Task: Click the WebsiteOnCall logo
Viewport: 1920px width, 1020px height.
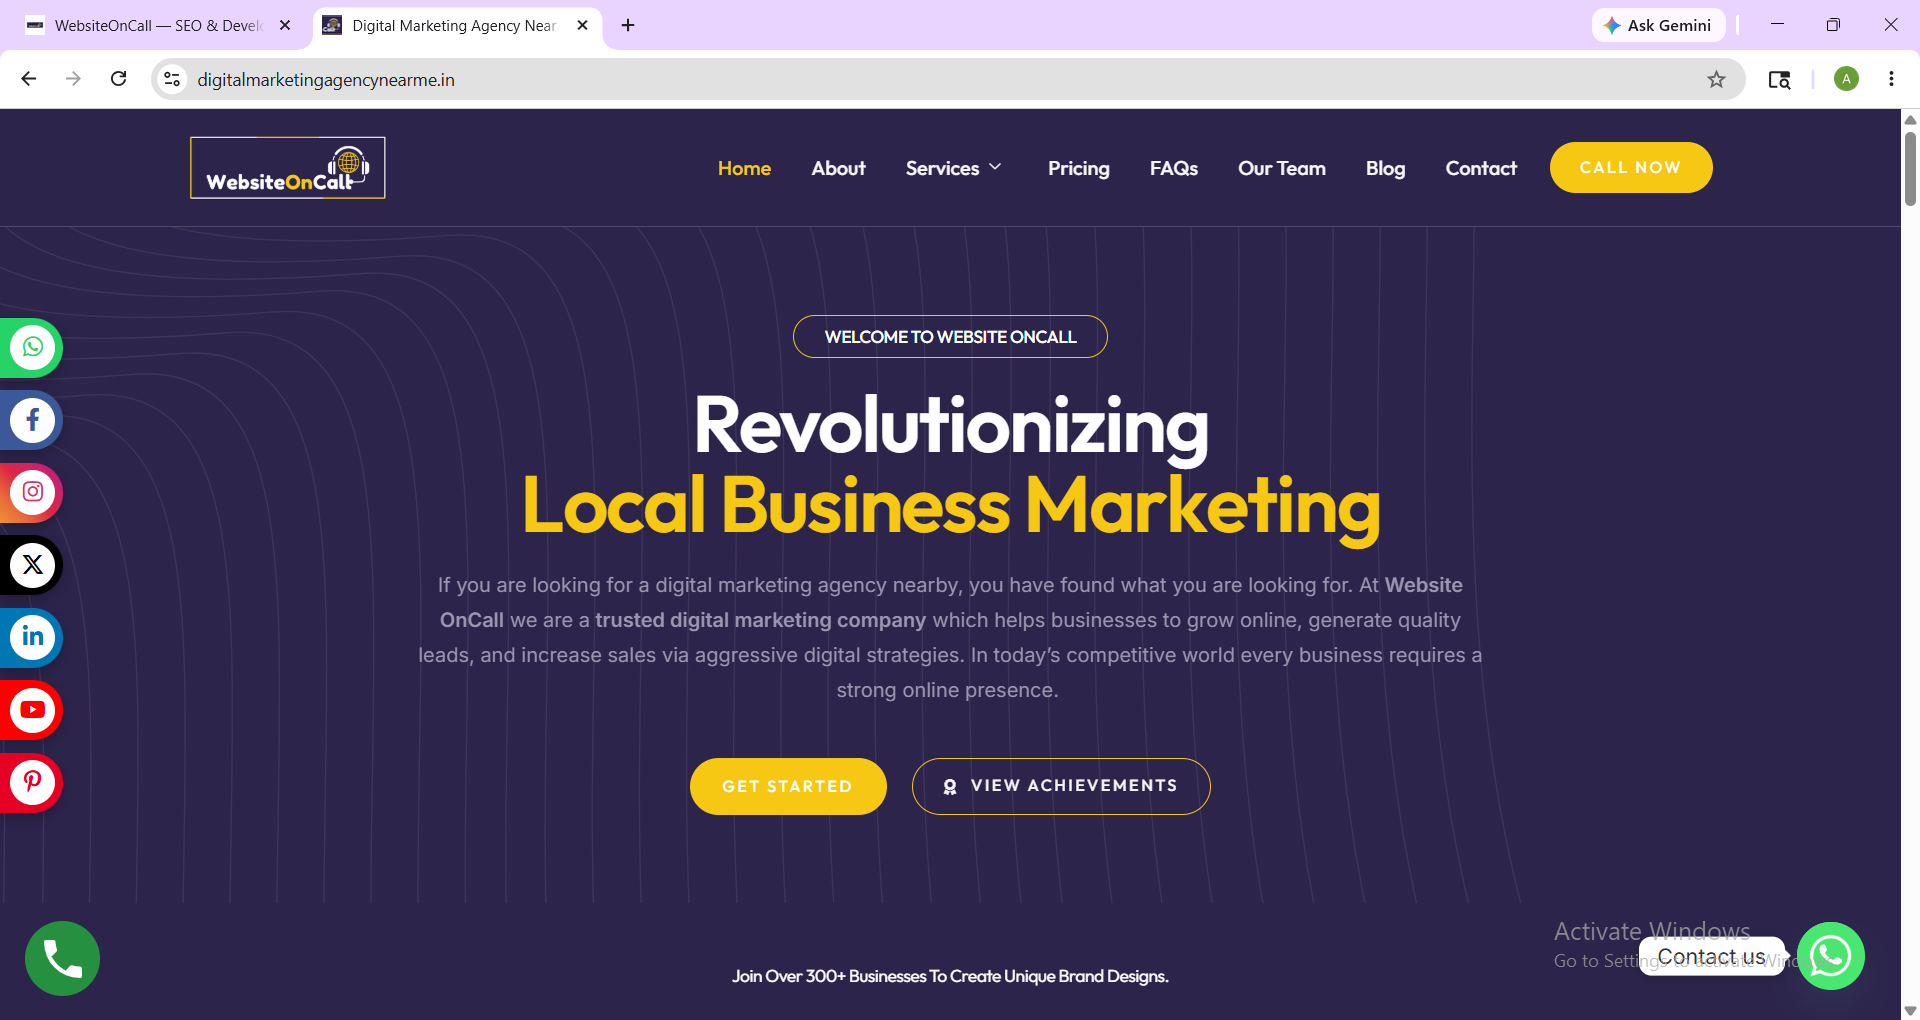Action: pos(288,168)
